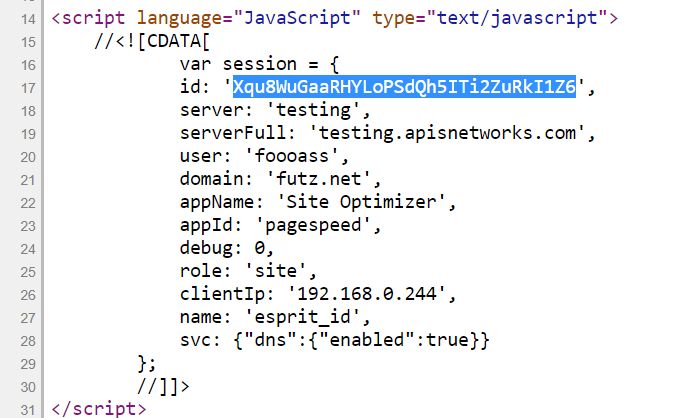Click the highlighted session id string
The height and width of the screenshot is (418, 695).
[404, 87]
